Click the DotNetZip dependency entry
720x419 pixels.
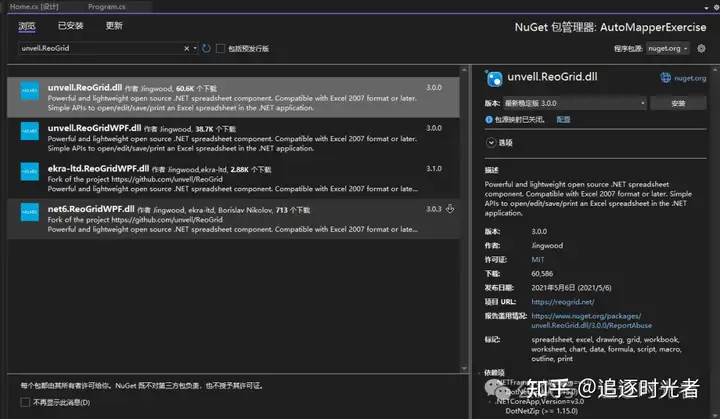pos(542,411)
